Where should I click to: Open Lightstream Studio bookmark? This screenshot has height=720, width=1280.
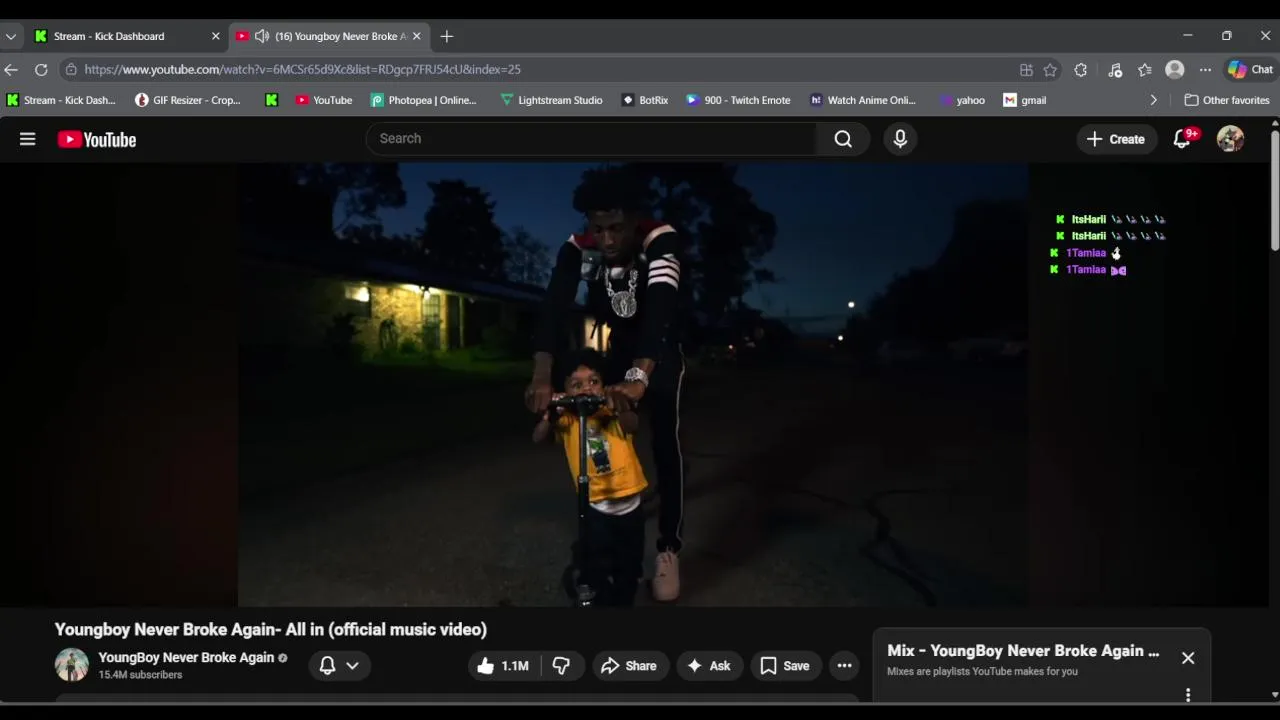pyautogui.click(x=551, y=100)
